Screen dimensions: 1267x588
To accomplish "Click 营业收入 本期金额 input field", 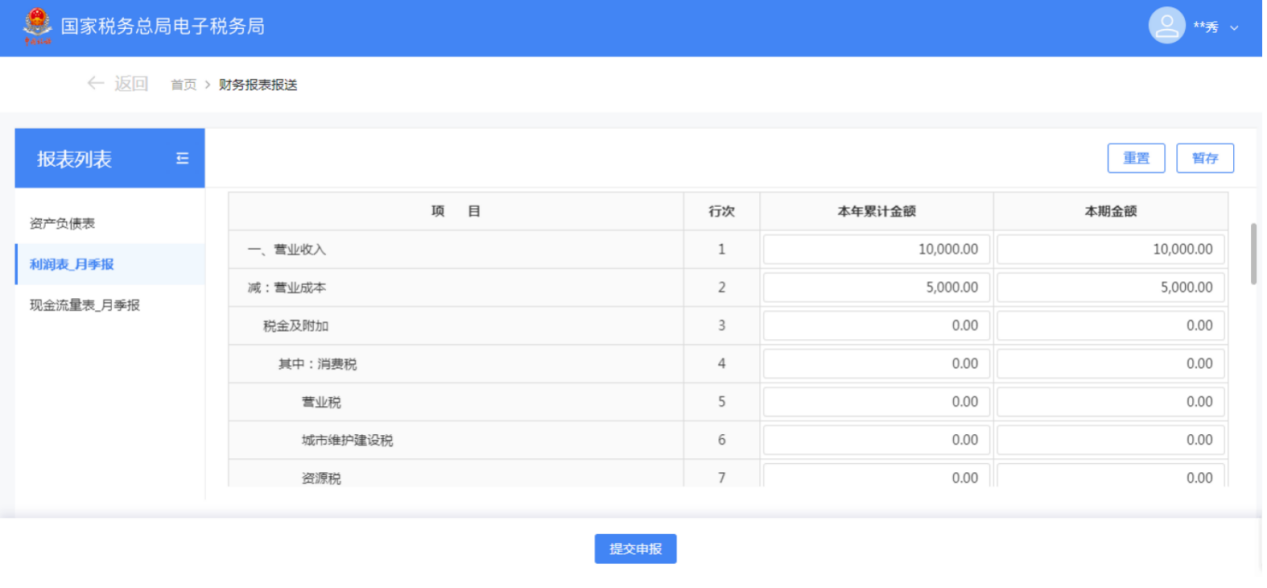I will 1111,249.
